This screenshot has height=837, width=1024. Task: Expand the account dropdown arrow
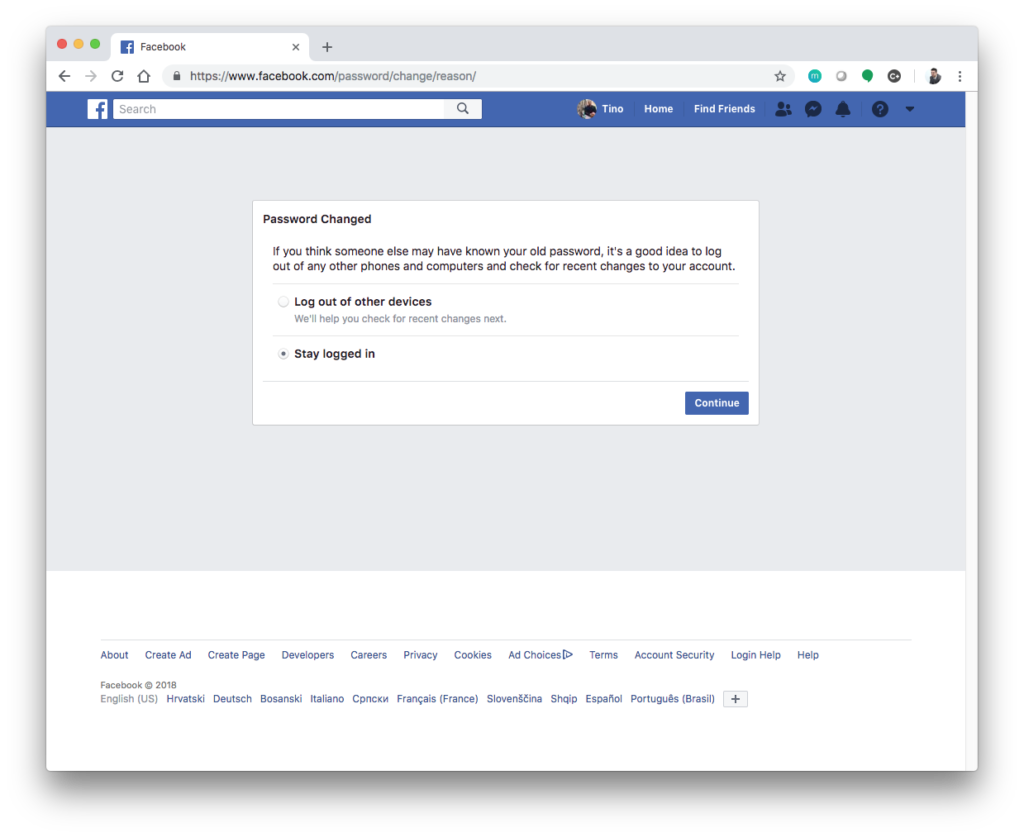(910, 109)
